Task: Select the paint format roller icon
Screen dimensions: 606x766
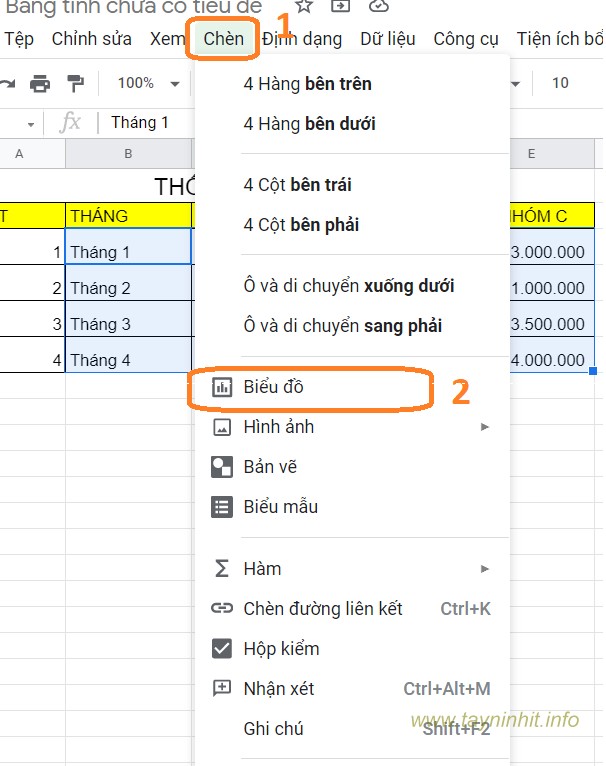Action: [75, 83]
